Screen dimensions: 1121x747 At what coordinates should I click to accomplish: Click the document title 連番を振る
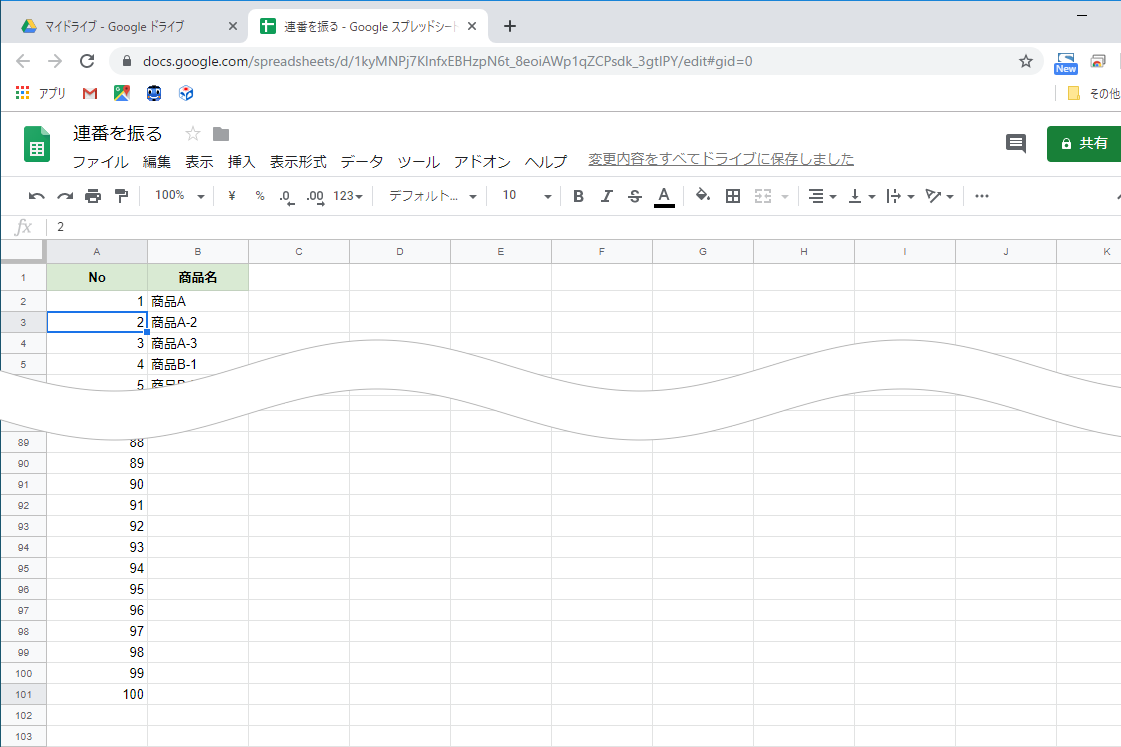[x=118, y=134]
